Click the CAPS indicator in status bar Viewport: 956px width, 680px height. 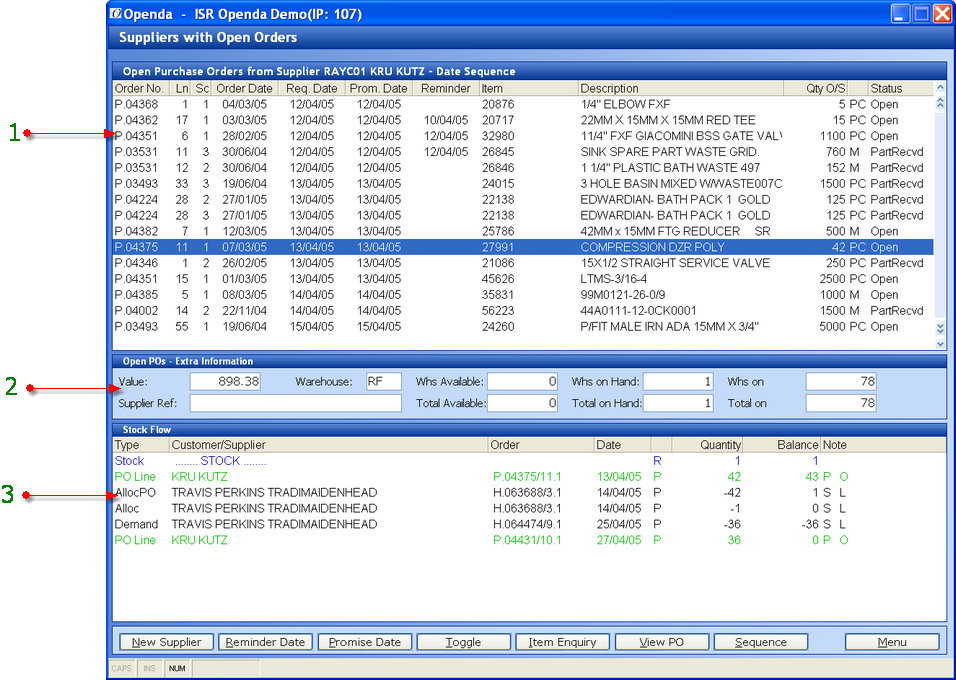(121, 668)
